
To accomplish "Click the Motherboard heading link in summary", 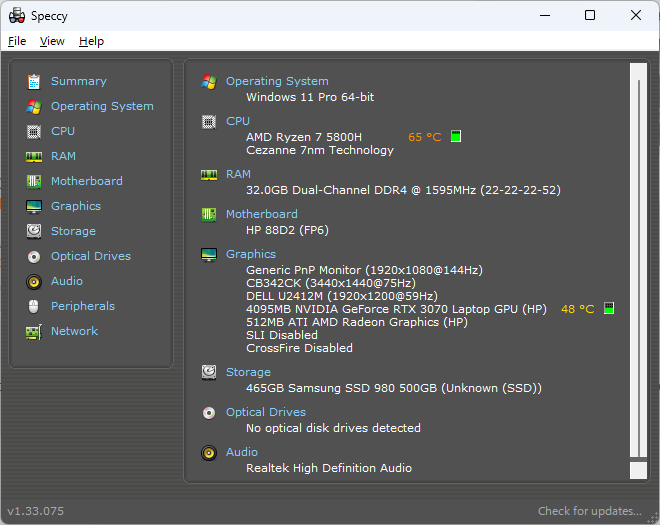I will (x=262, y=214).
